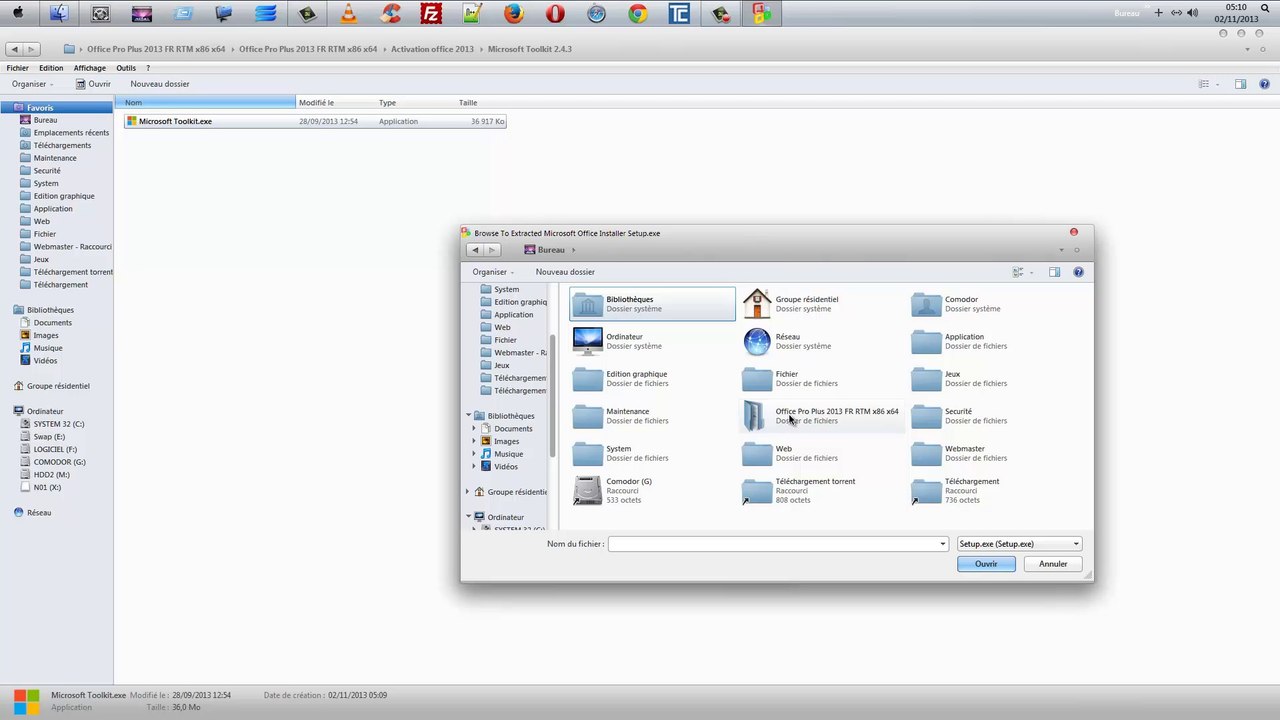Click Nom du fichier input field
Image resolution: width=1280 pixels, height=720 pixels.
coord(773,544)
